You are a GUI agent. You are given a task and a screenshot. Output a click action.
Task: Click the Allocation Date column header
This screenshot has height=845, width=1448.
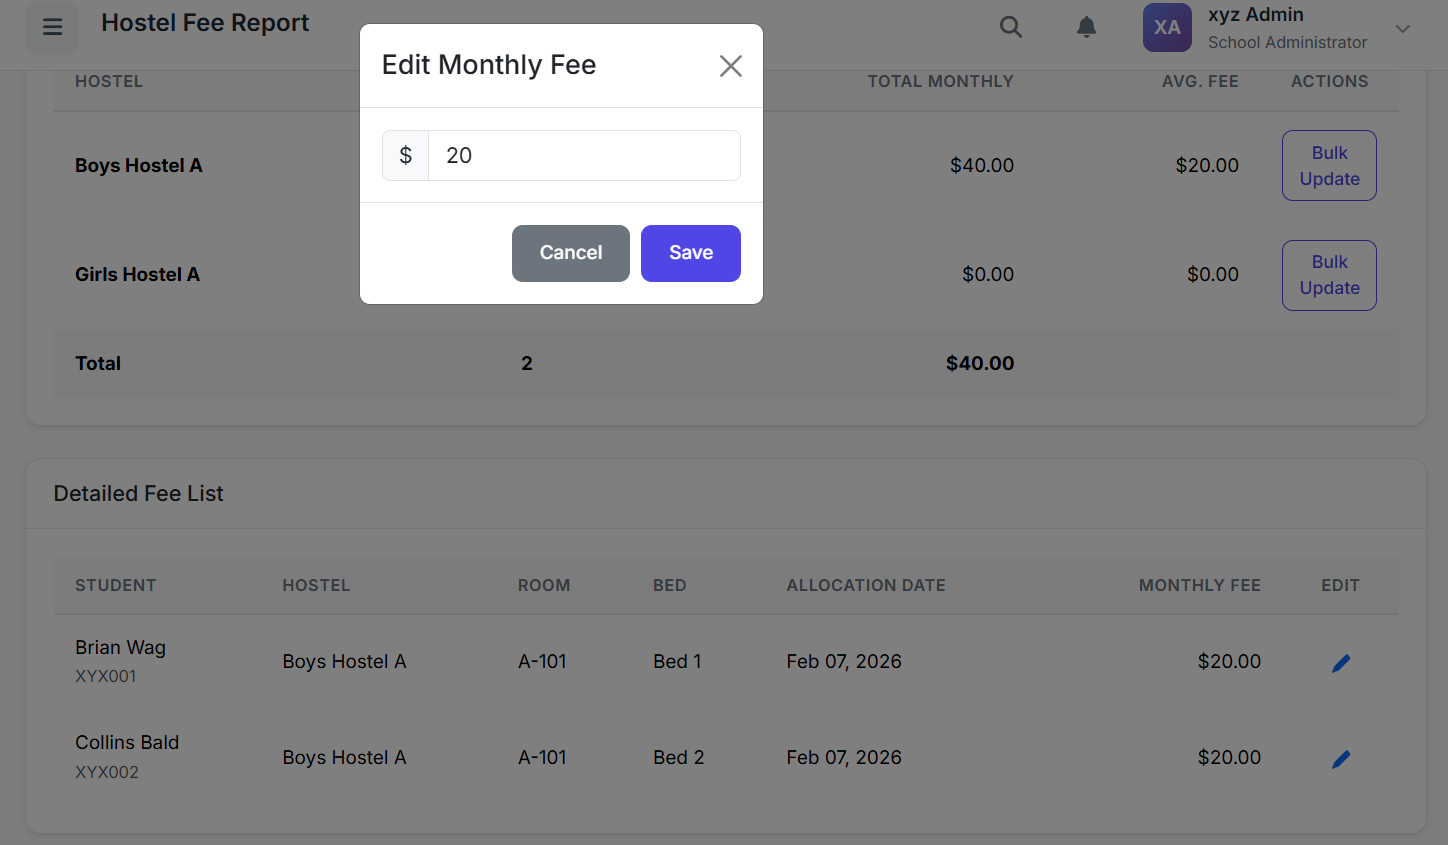click(865, 586)
